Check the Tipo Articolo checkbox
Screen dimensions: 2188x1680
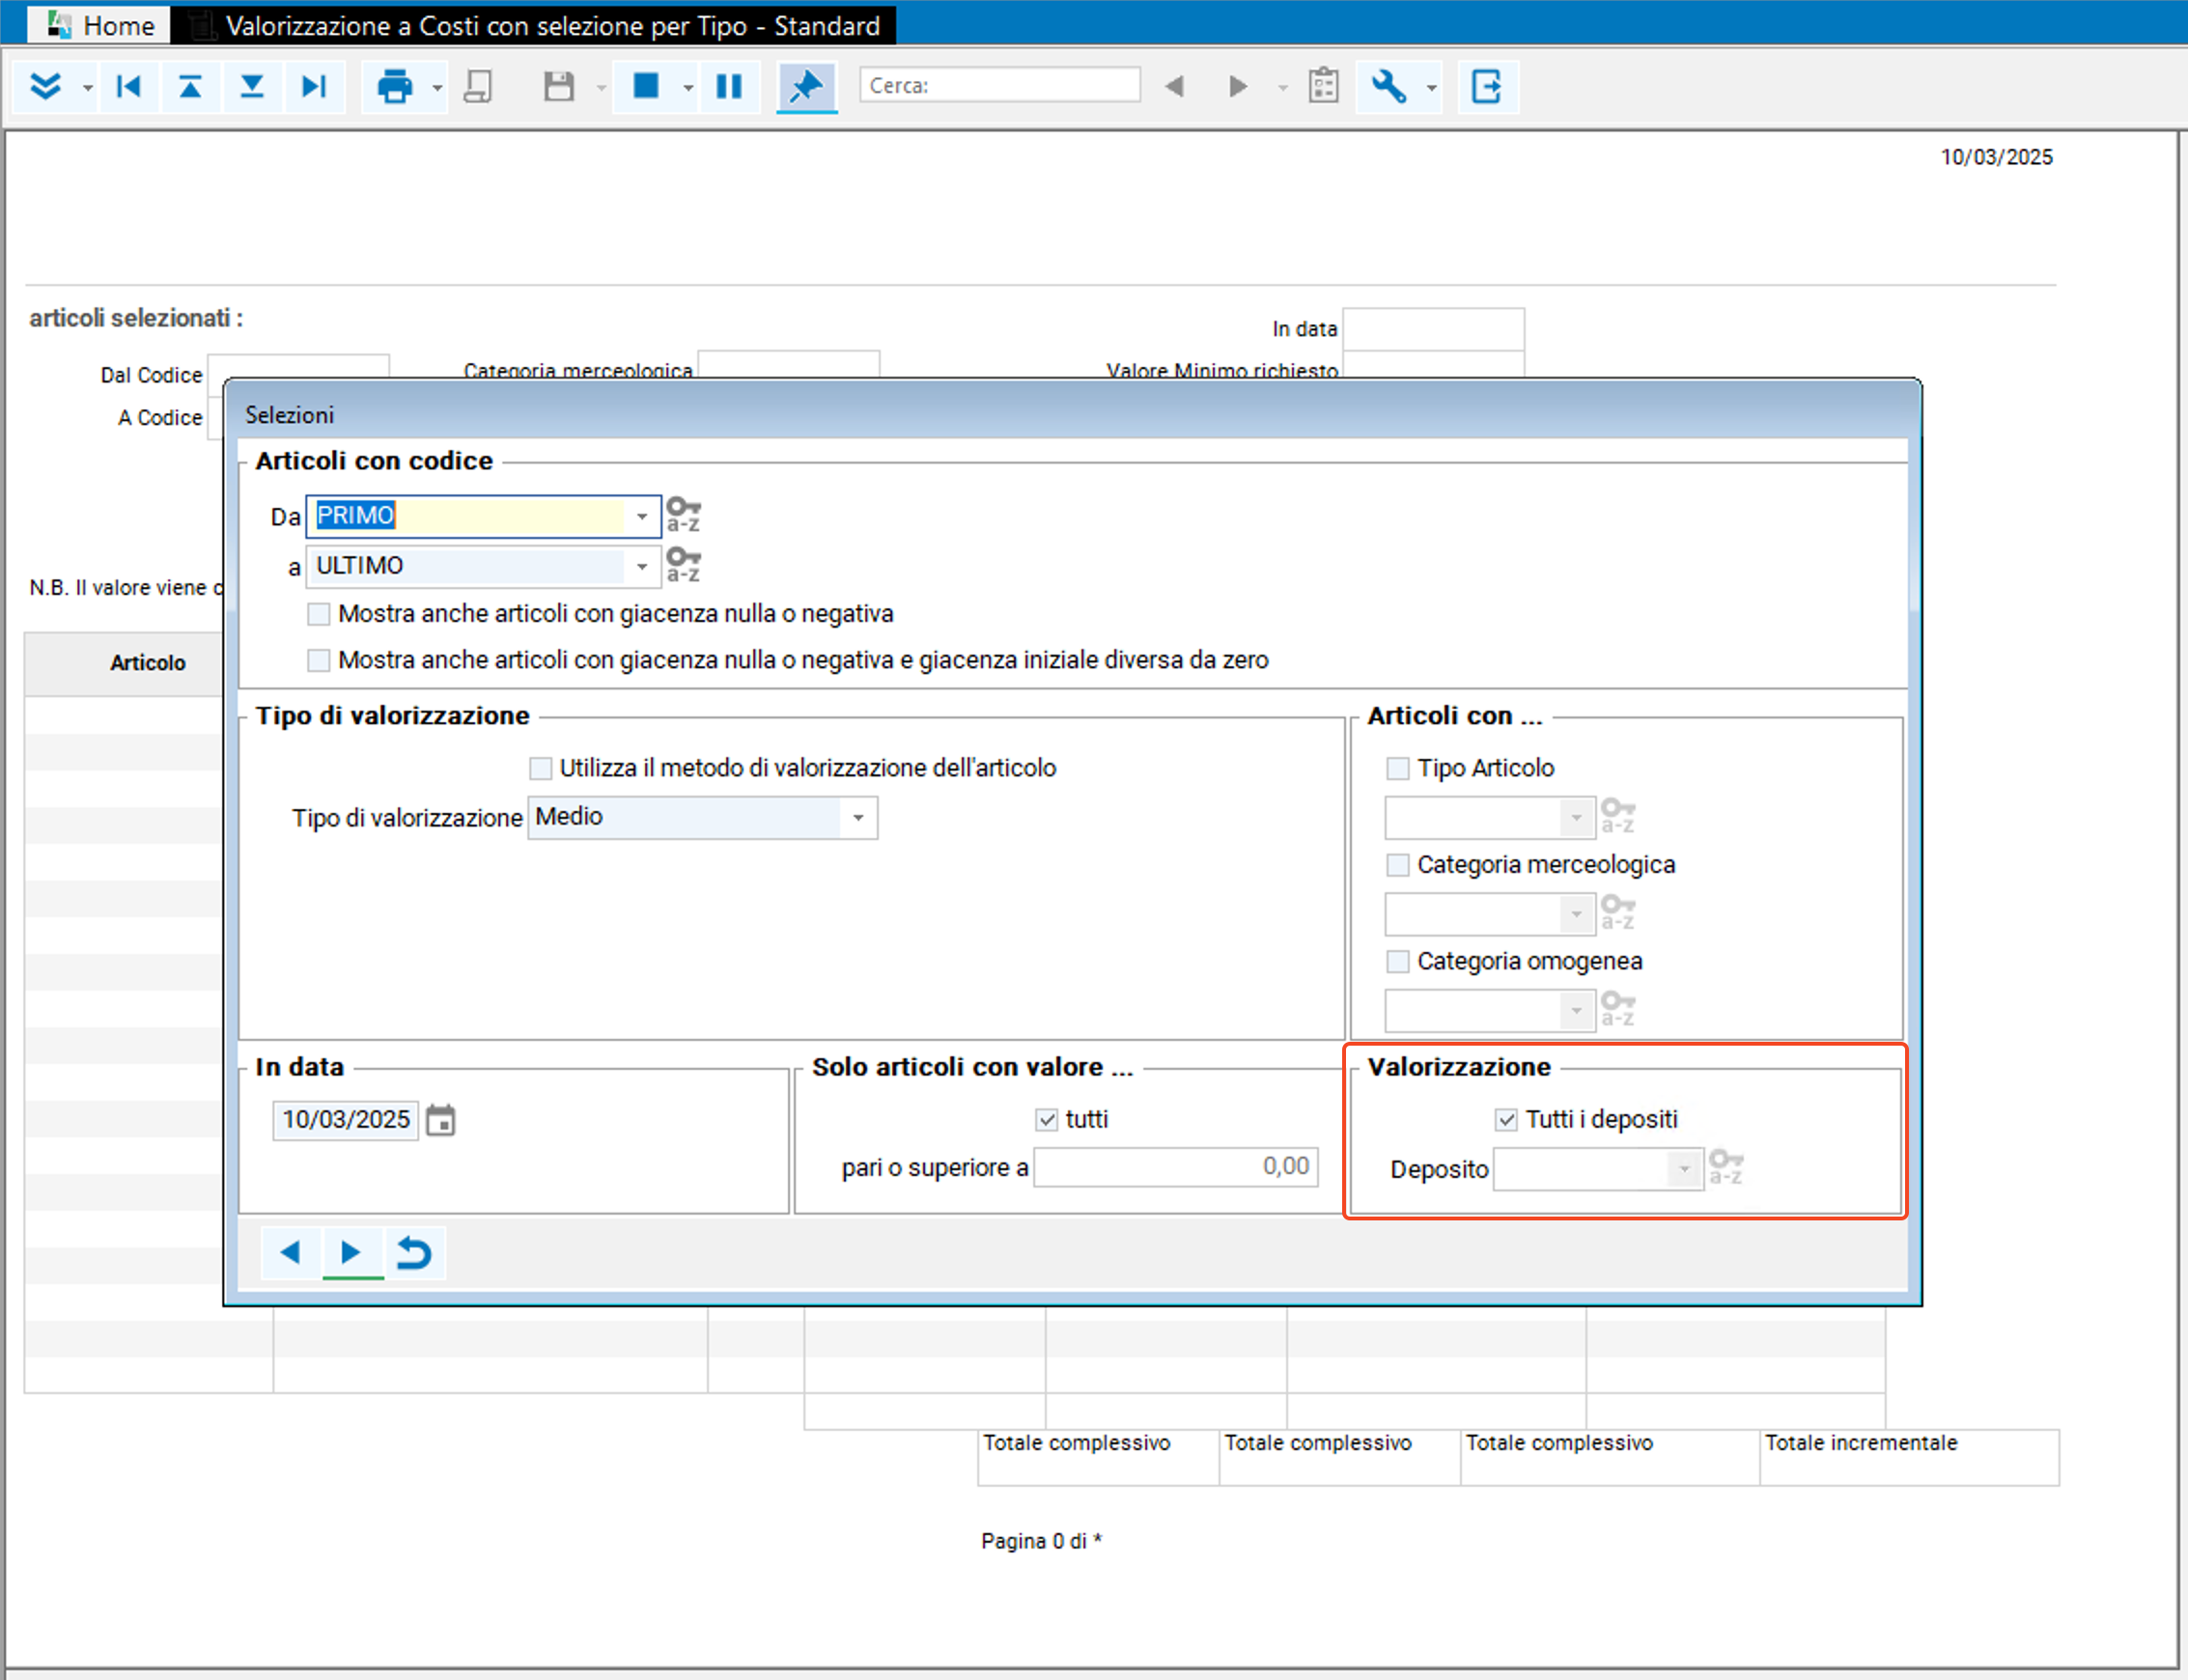(x=1398, y=768)
